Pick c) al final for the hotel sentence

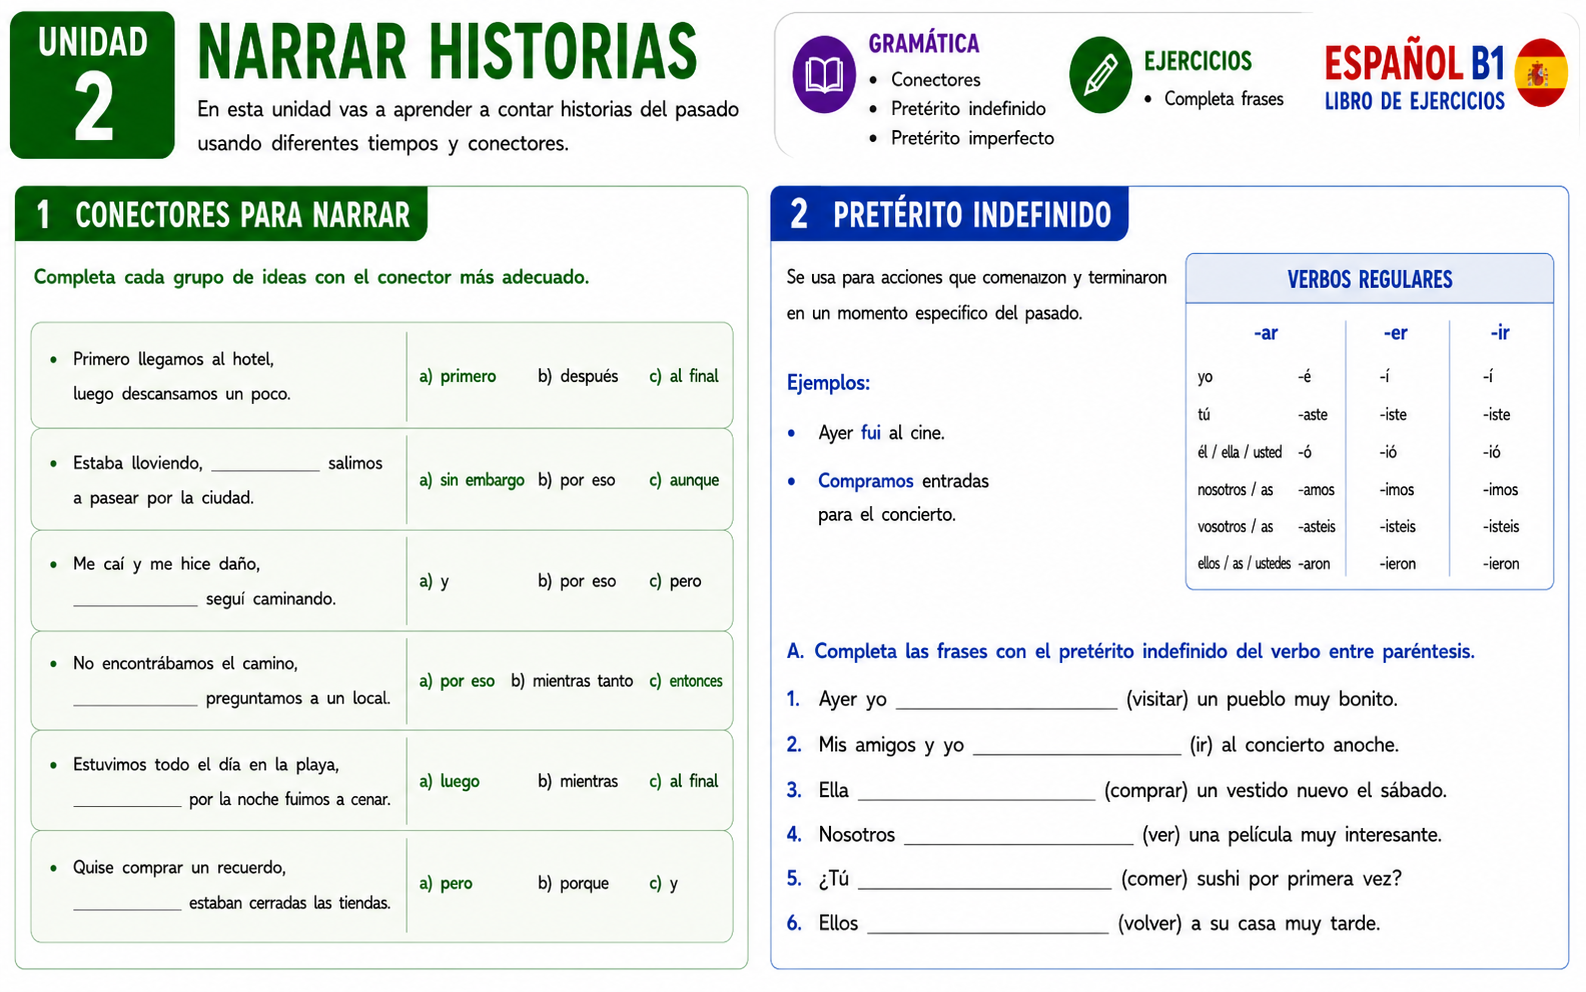tap(684, 376)
